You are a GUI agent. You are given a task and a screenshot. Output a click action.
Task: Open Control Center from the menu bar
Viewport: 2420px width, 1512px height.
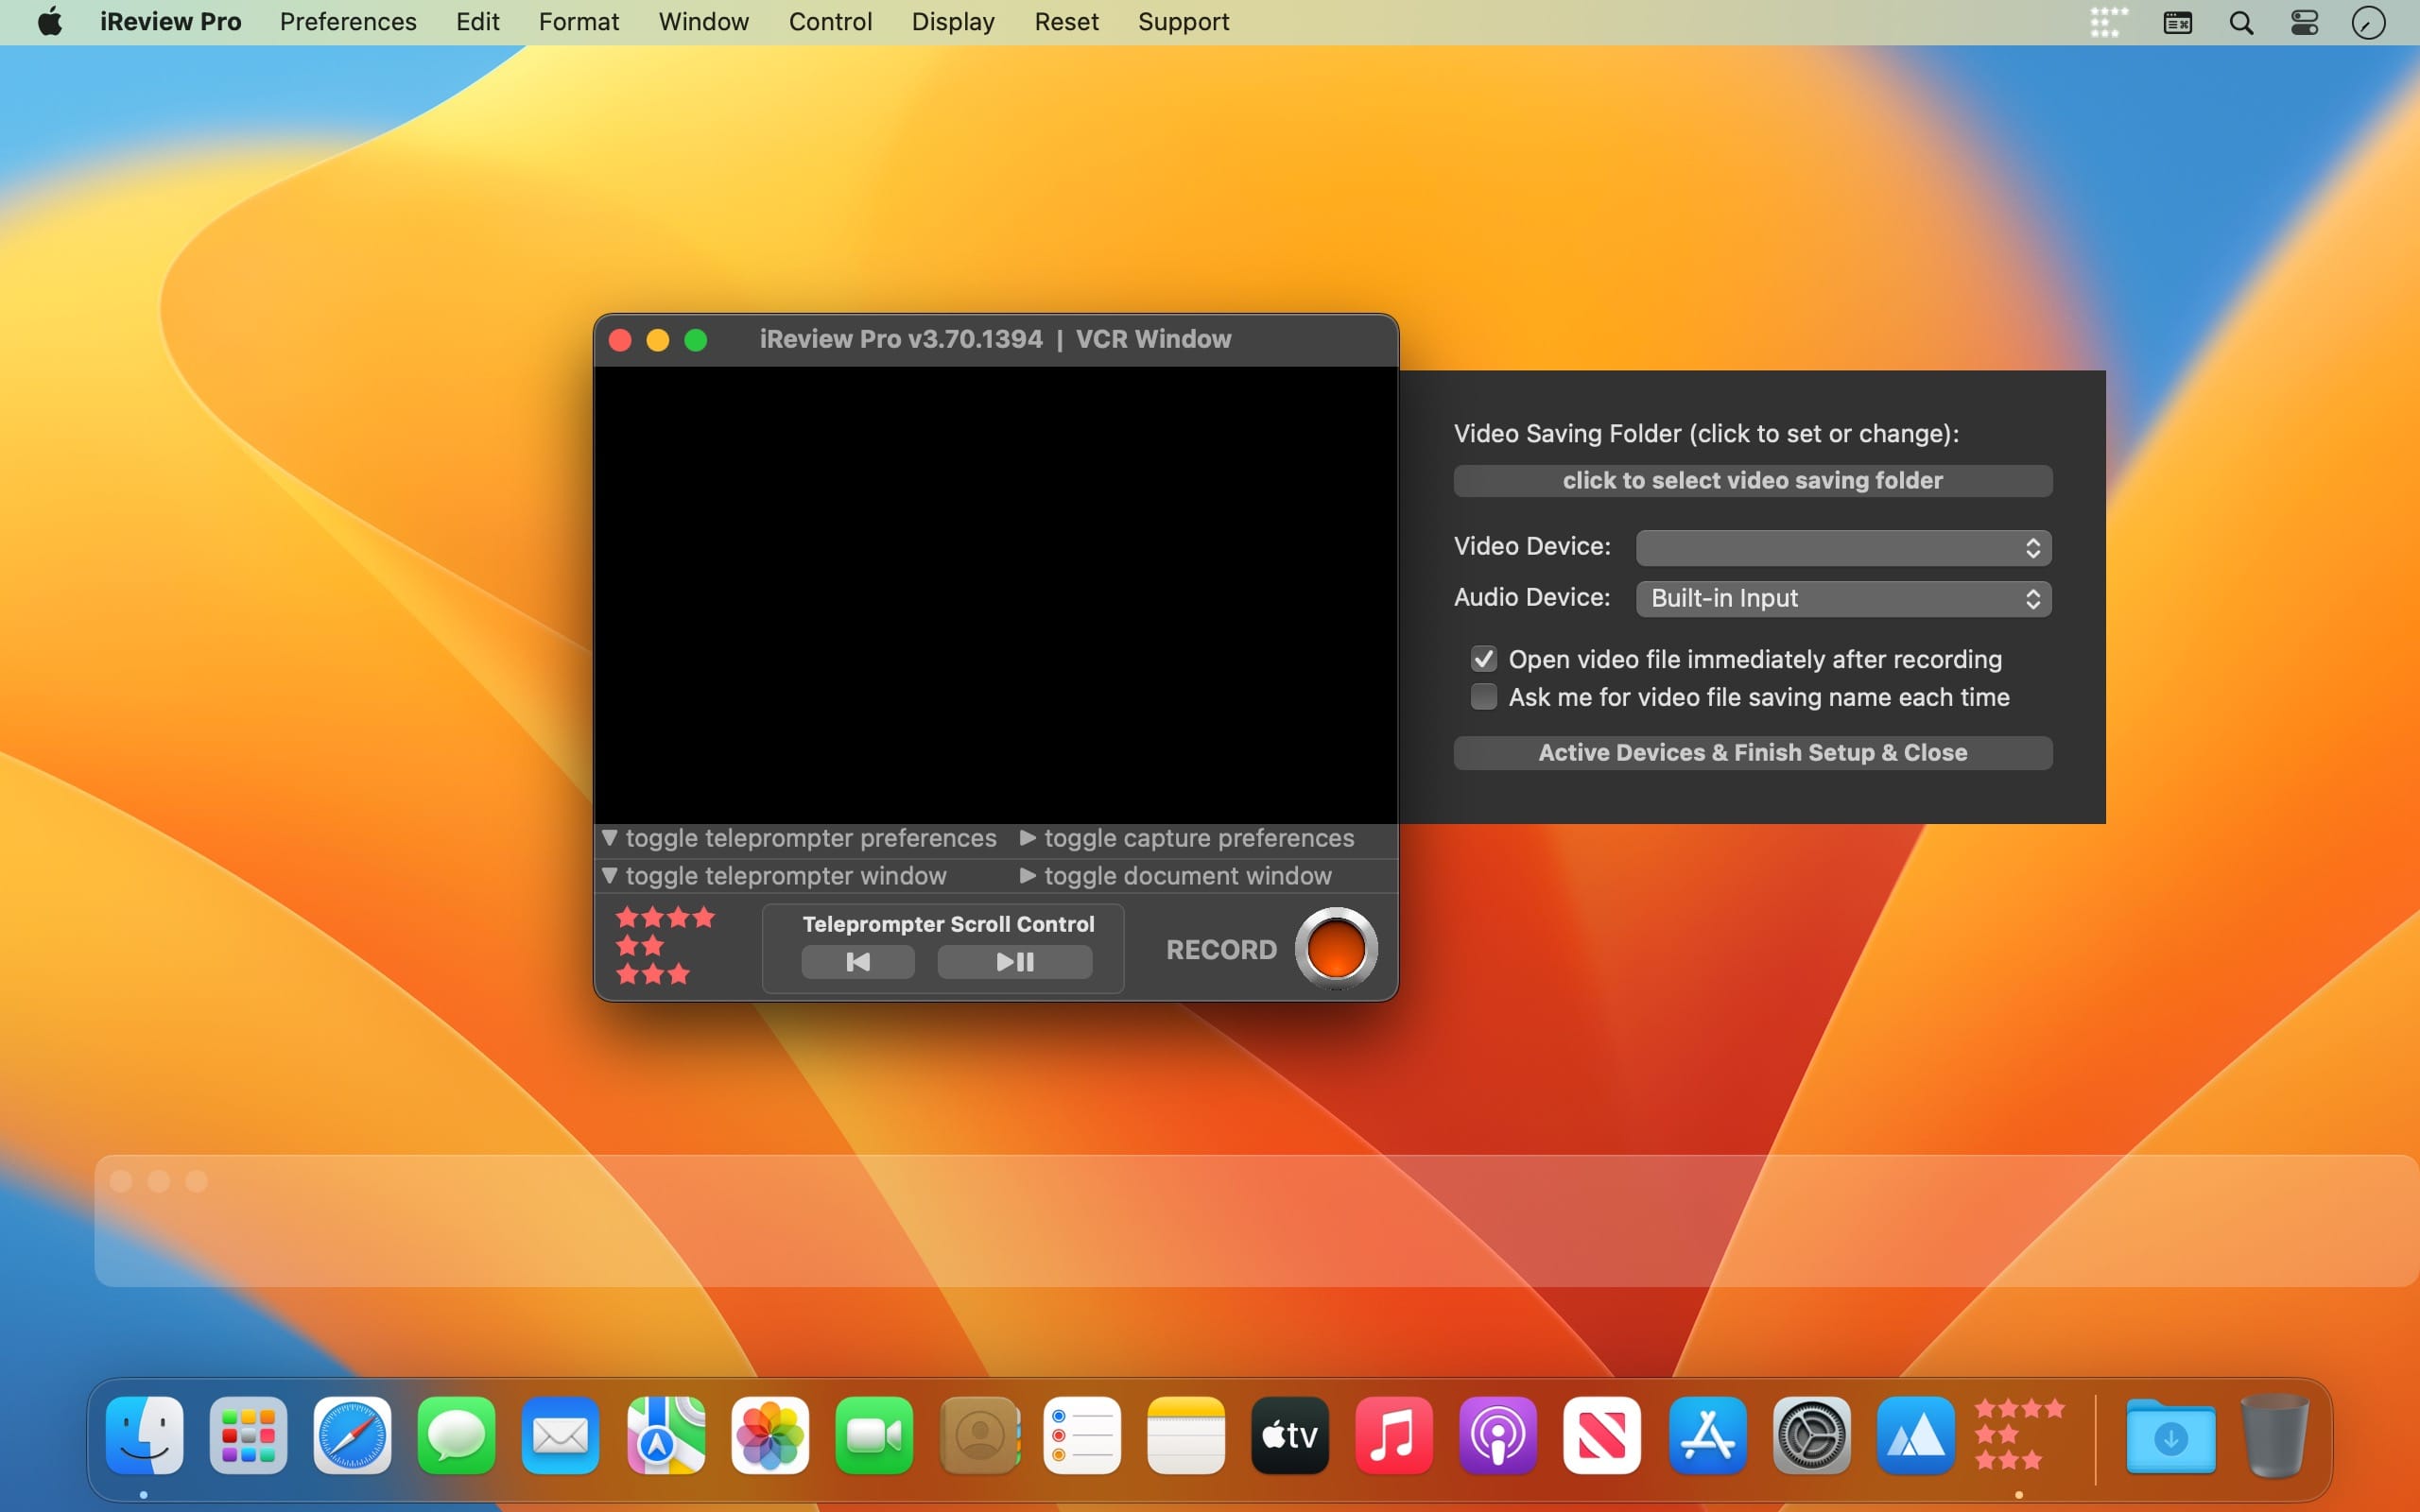pyautogui.click(x=2304, y=22)
